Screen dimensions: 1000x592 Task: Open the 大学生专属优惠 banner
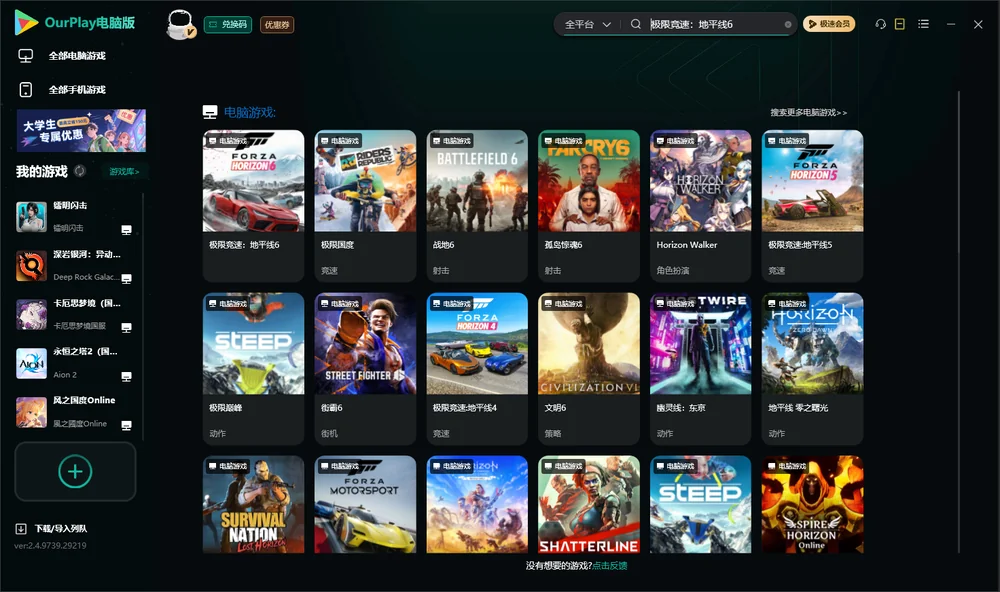(82, 130)
